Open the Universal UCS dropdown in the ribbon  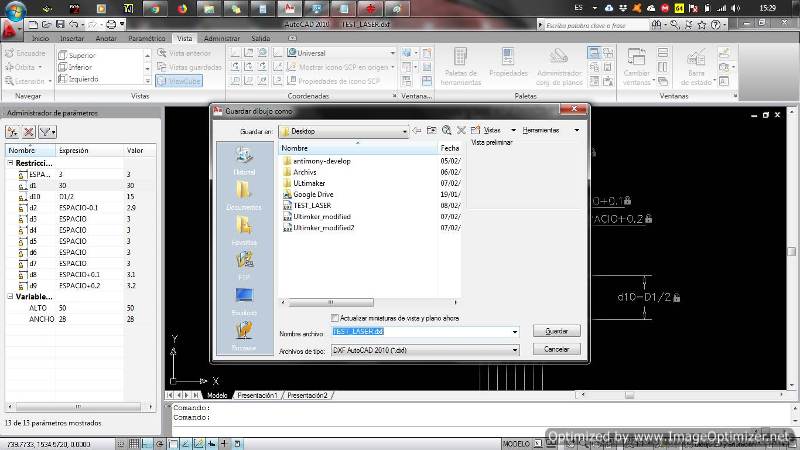pyautogui.click(x=341, y=53)
